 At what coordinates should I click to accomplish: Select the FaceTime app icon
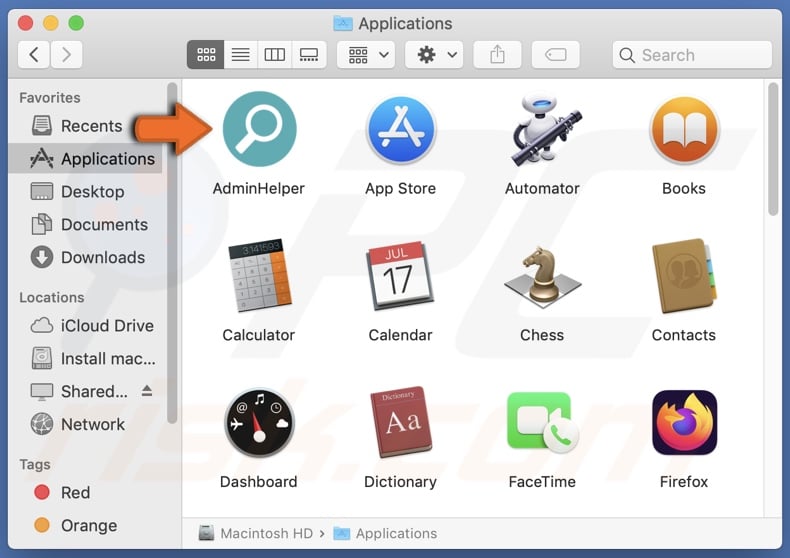(x=543, y=422)
